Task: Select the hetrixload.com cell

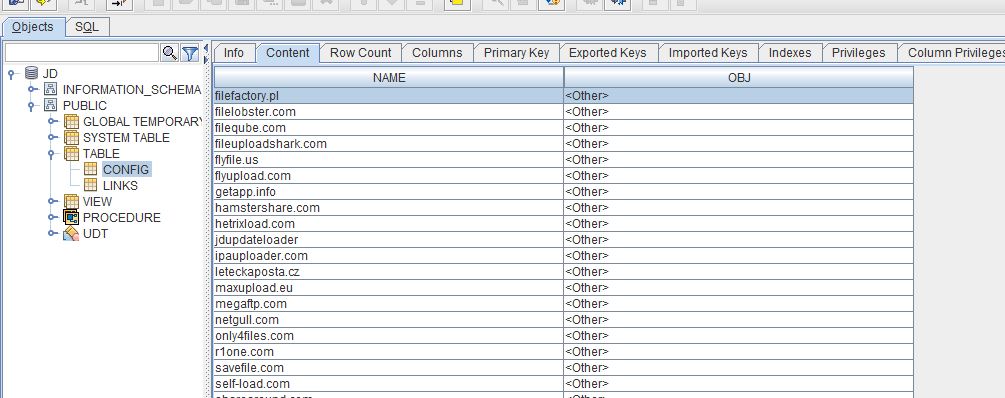Action: pyautogui.click(x=389, y=224)
